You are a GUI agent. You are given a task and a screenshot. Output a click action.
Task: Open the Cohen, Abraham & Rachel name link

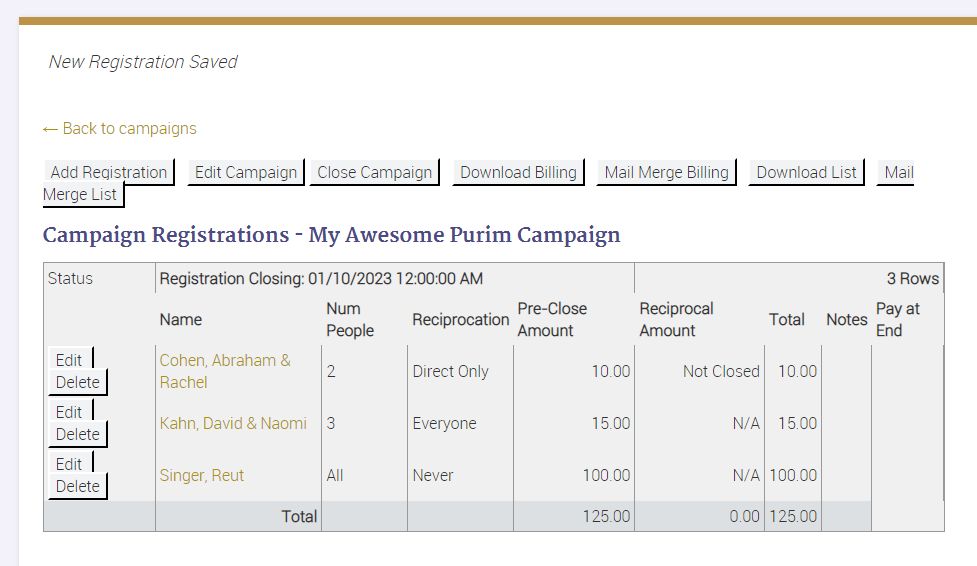225,371
